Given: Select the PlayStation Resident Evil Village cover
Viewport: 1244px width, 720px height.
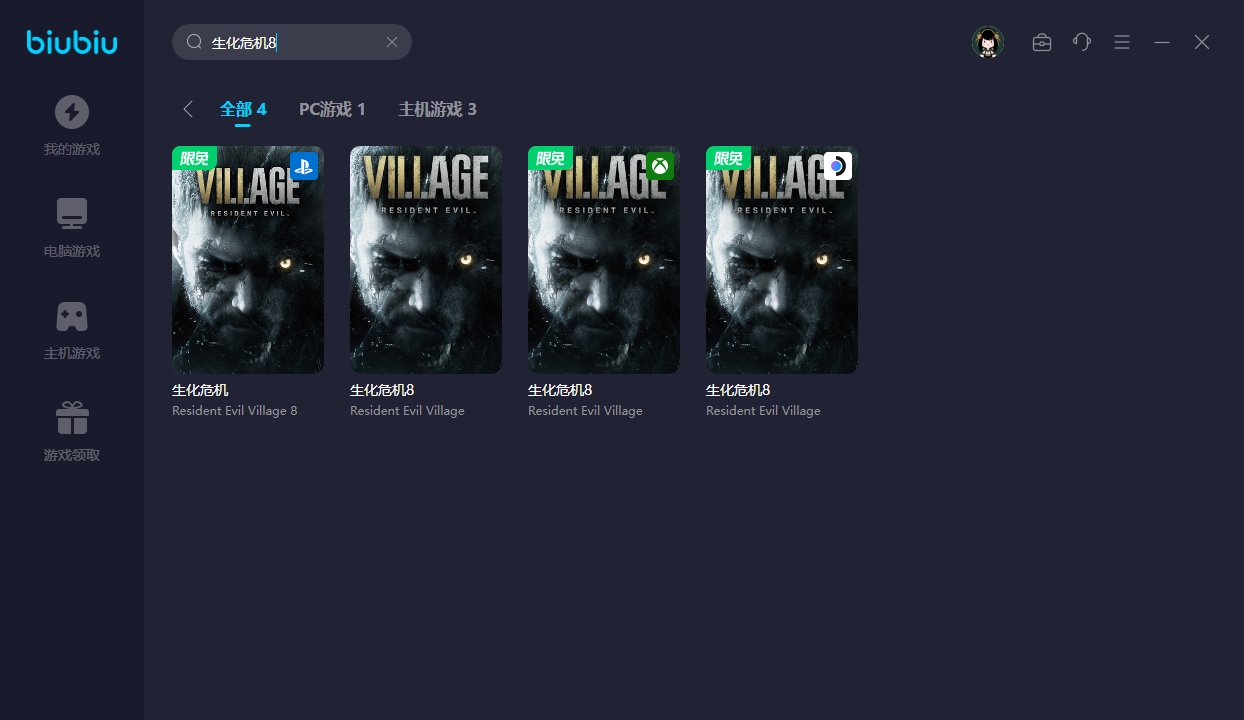Looking at the screenshot, I should click(x=248, y=260).
